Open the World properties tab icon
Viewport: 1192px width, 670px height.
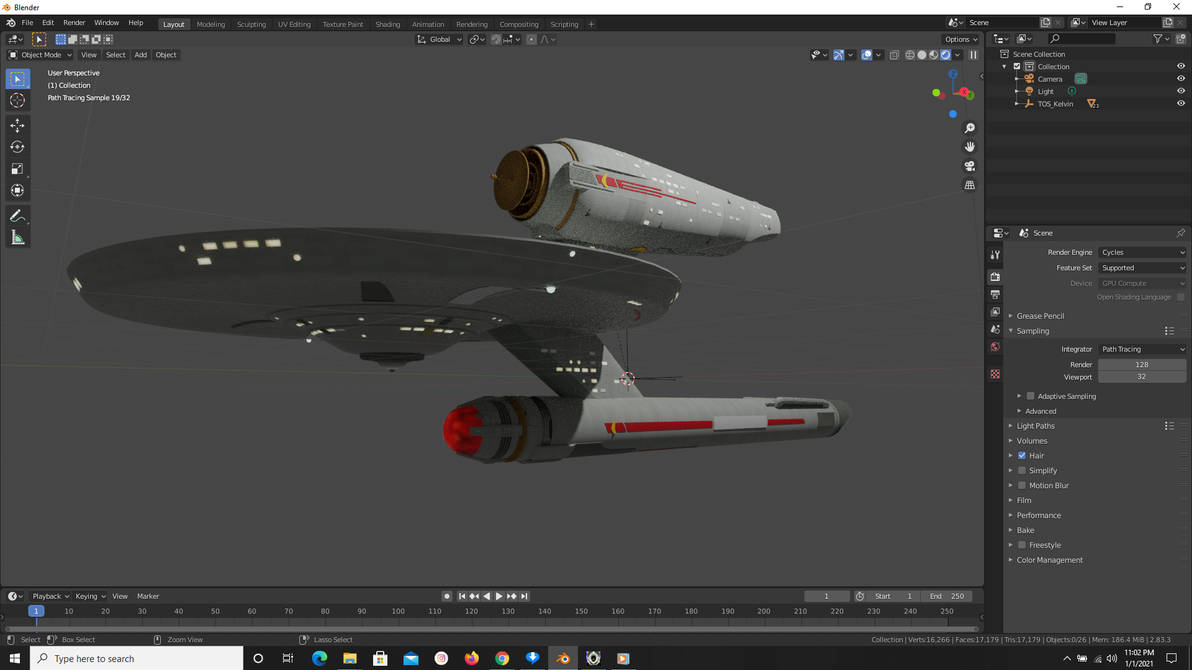tap(995, 347)
